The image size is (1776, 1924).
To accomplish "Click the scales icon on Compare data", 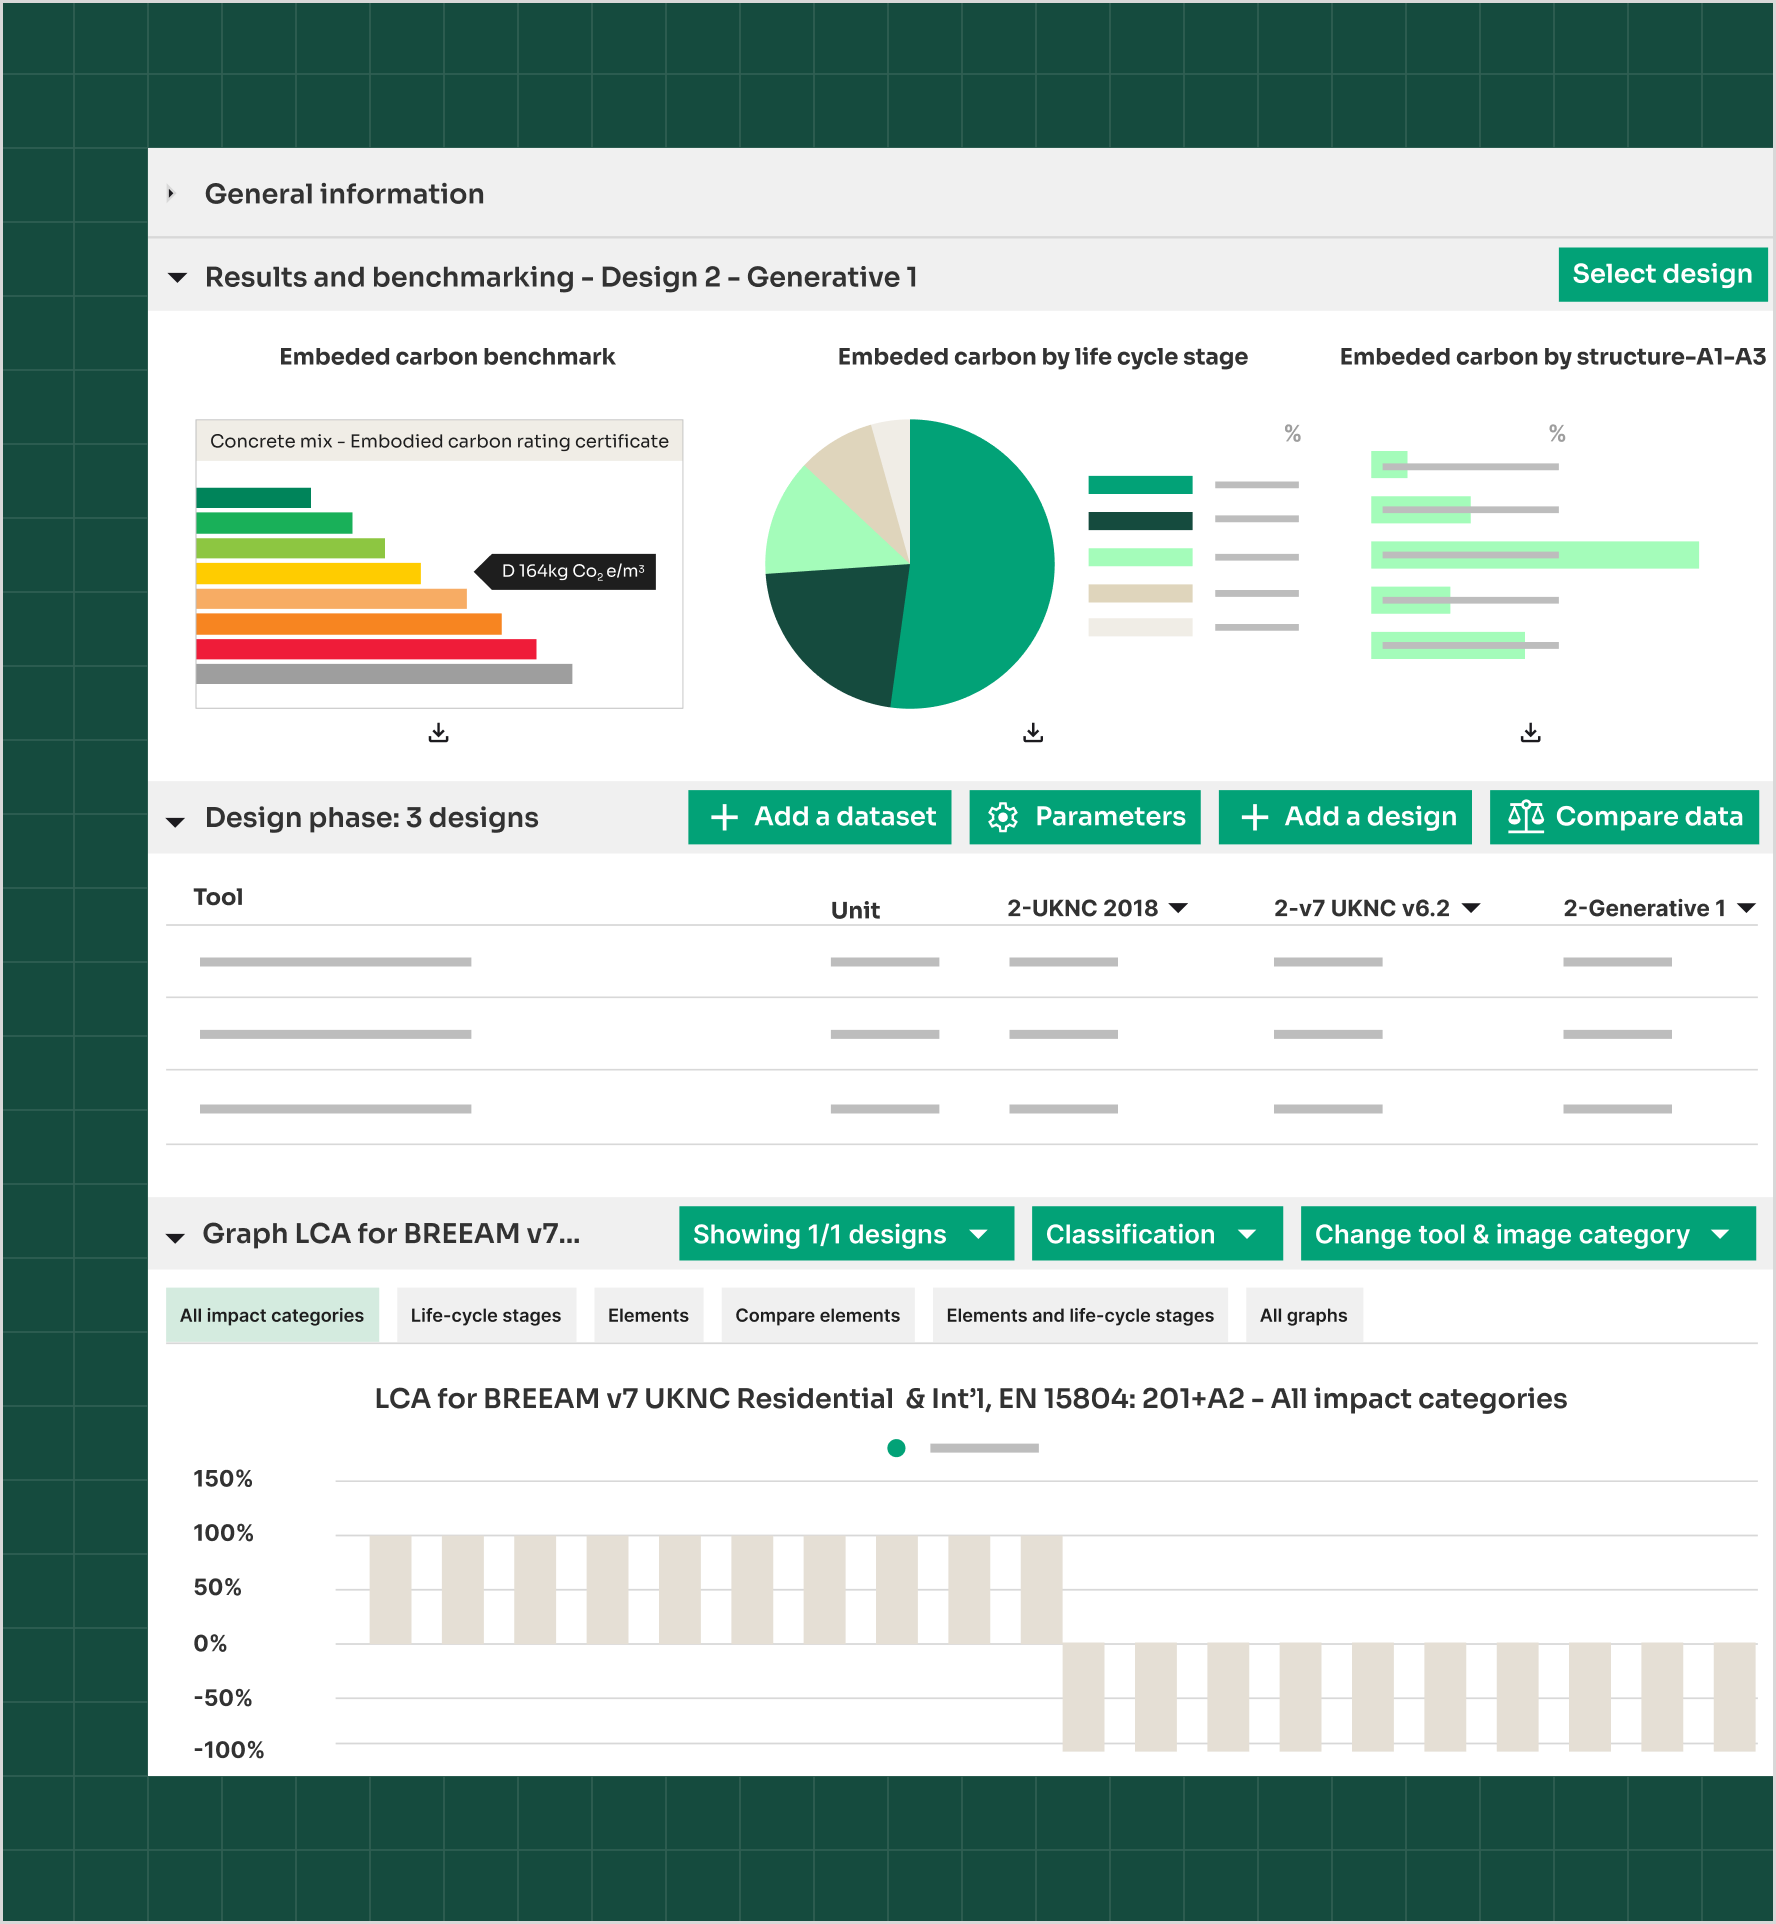I will (1525, 817).
